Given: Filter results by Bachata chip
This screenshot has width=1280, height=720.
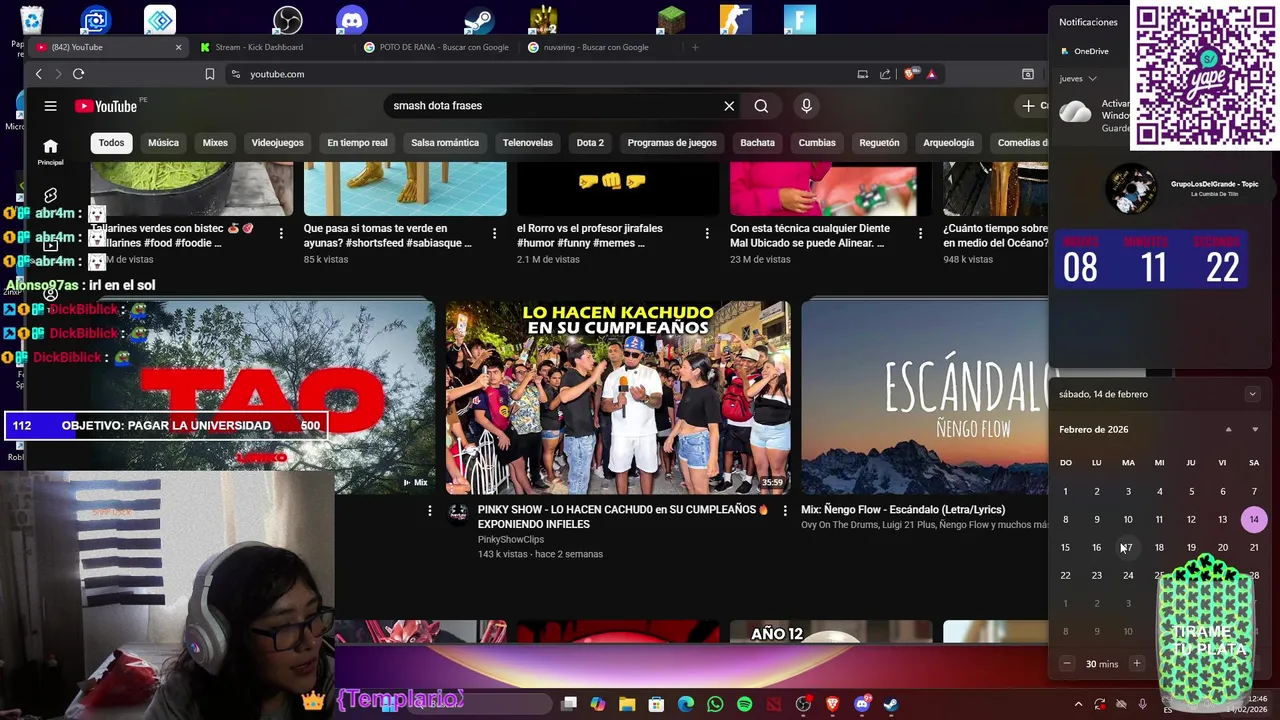Looking at the screenshot, I should (757, 143).
